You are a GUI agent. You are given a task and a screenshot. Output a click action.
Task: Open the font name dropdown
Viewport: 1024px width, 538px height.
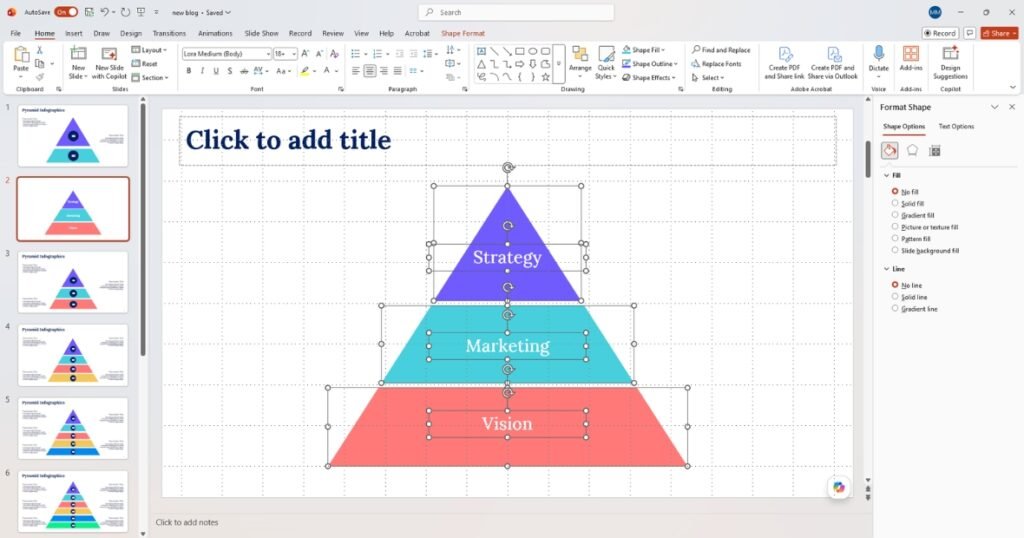click(268, 54)
